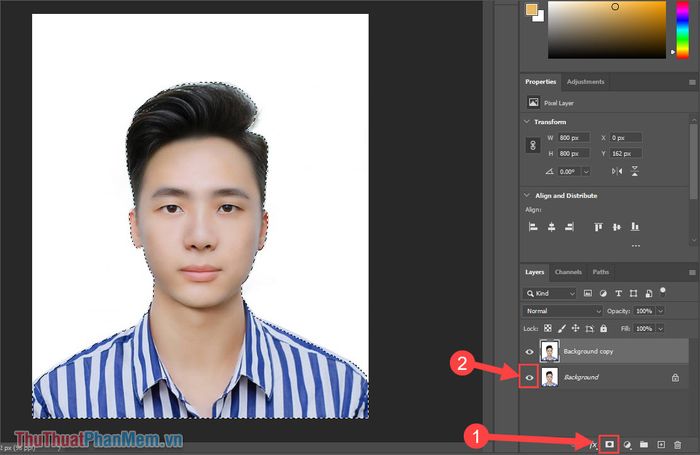Create a new layer group folder
Viewport: 700px width, 455px height.
(x=644, y=444)
